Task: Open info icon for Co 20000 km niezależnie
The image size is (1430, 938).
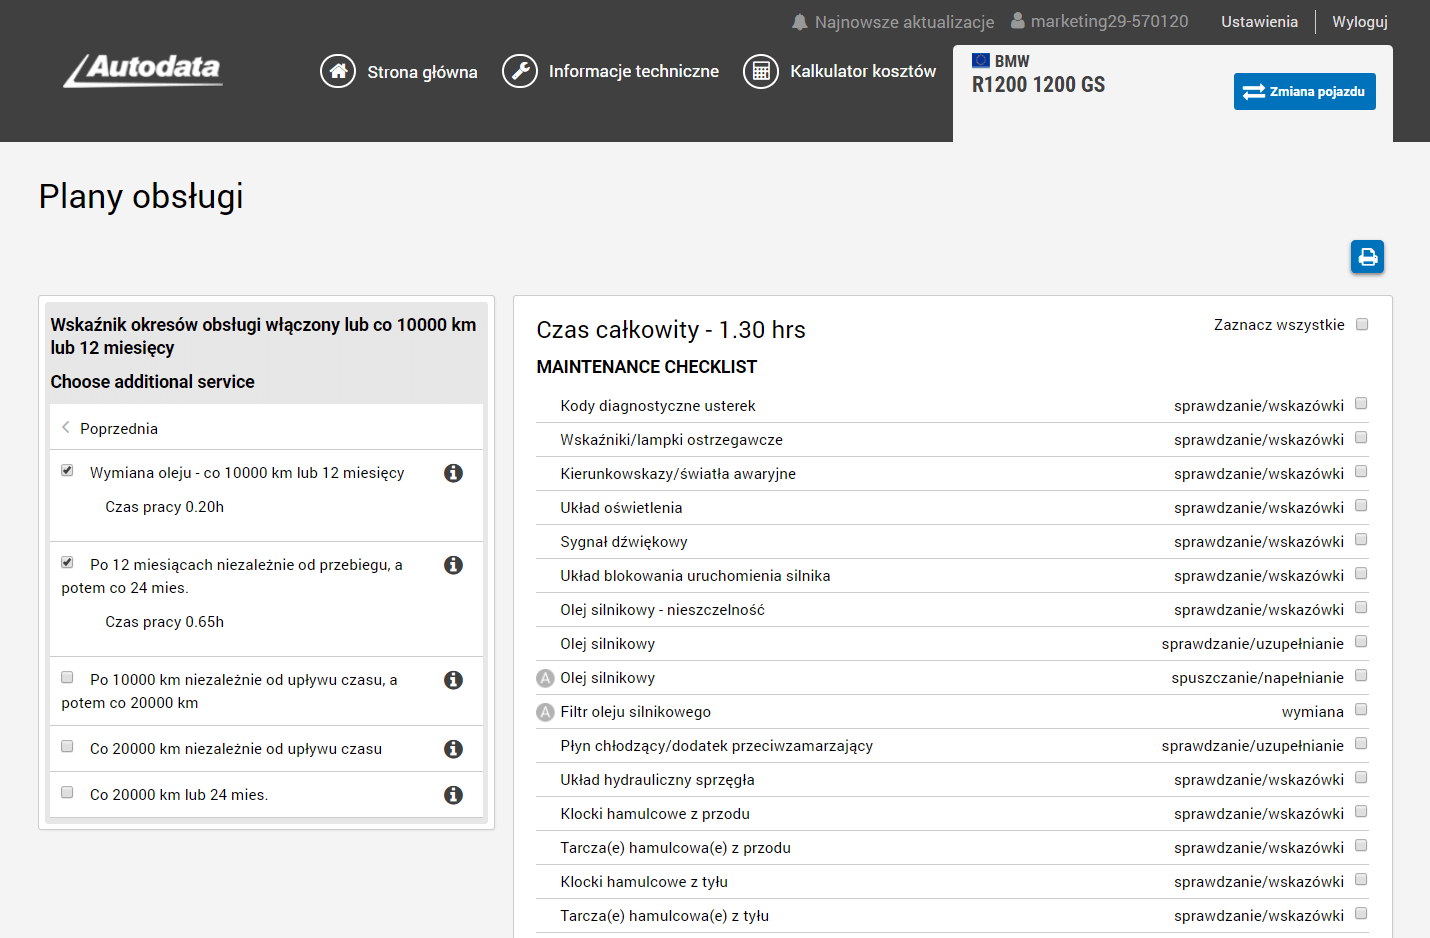Action: [x=453, y=749]
